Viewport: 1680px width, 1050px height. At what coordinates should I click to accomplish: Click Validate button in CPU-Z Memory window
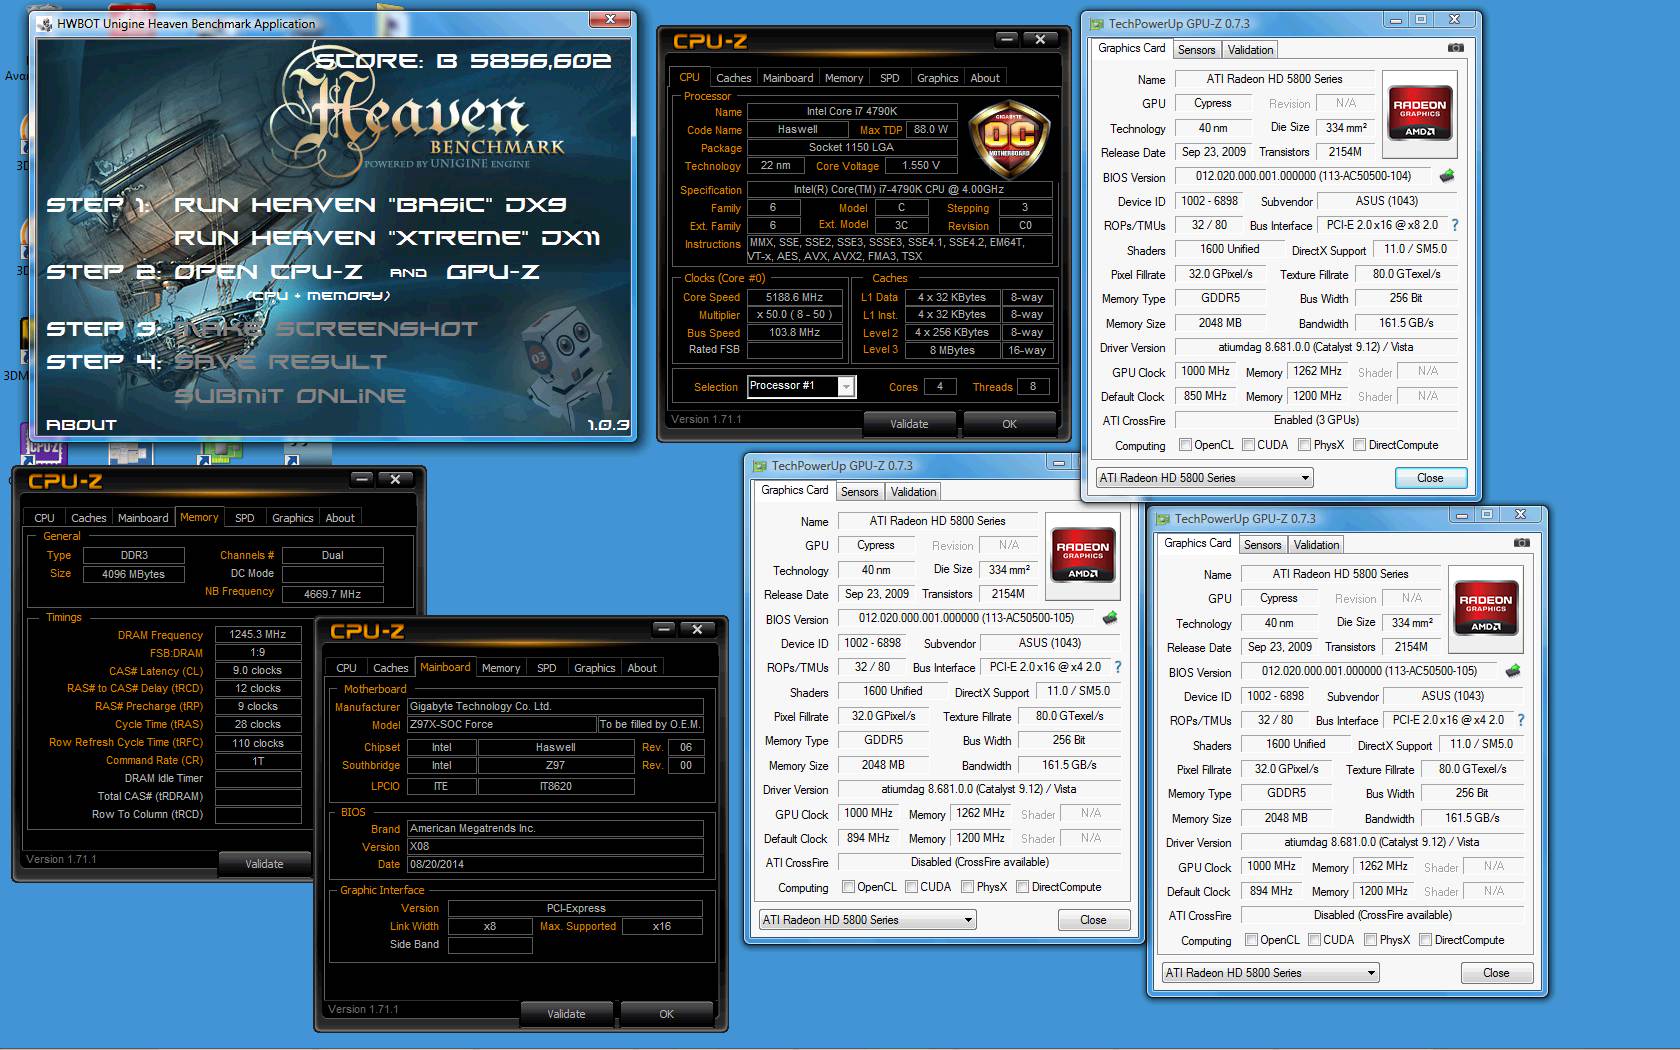[264, 864]
